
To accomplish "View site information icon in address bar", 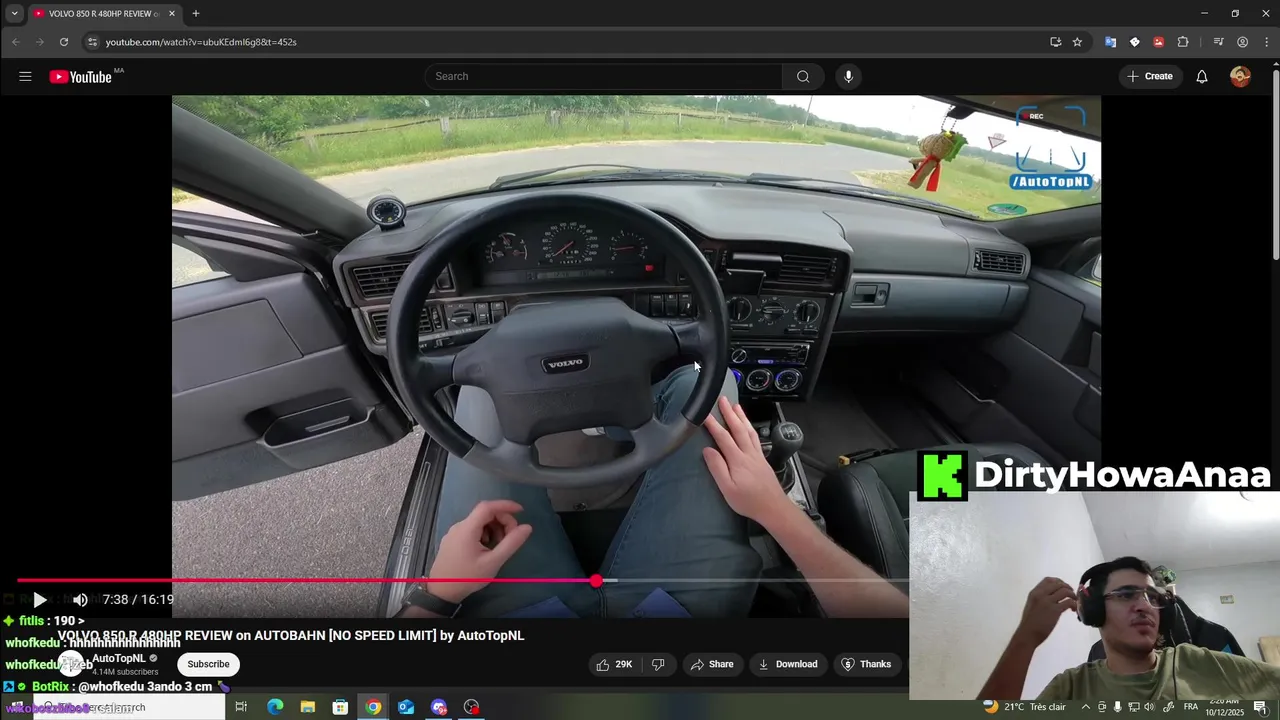I will click(x=92, y=42).
